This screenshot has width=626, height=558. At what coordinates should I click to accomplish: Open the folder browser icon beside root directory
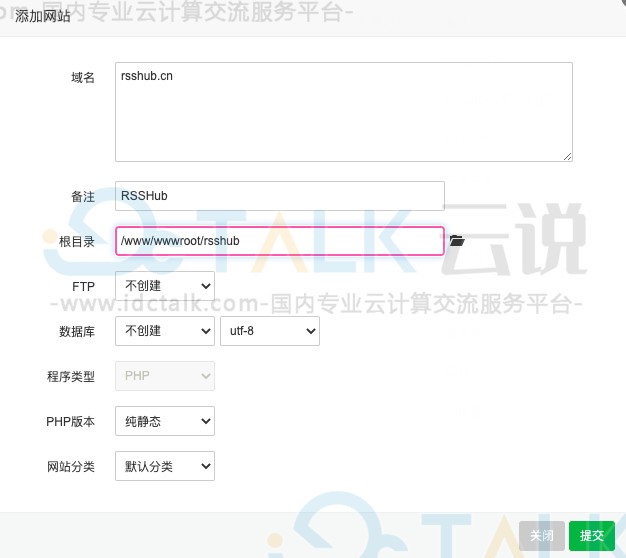[457, 241]
